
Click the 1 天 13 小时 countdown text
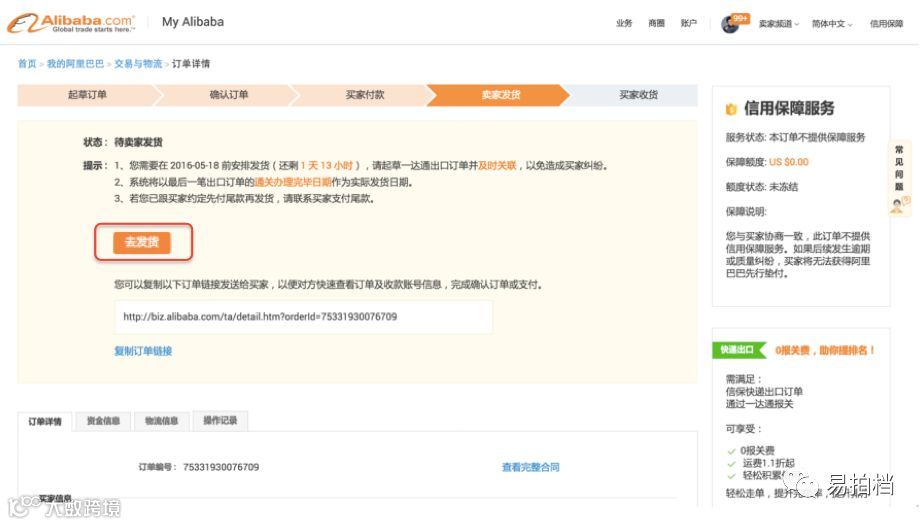click(326, 166)
